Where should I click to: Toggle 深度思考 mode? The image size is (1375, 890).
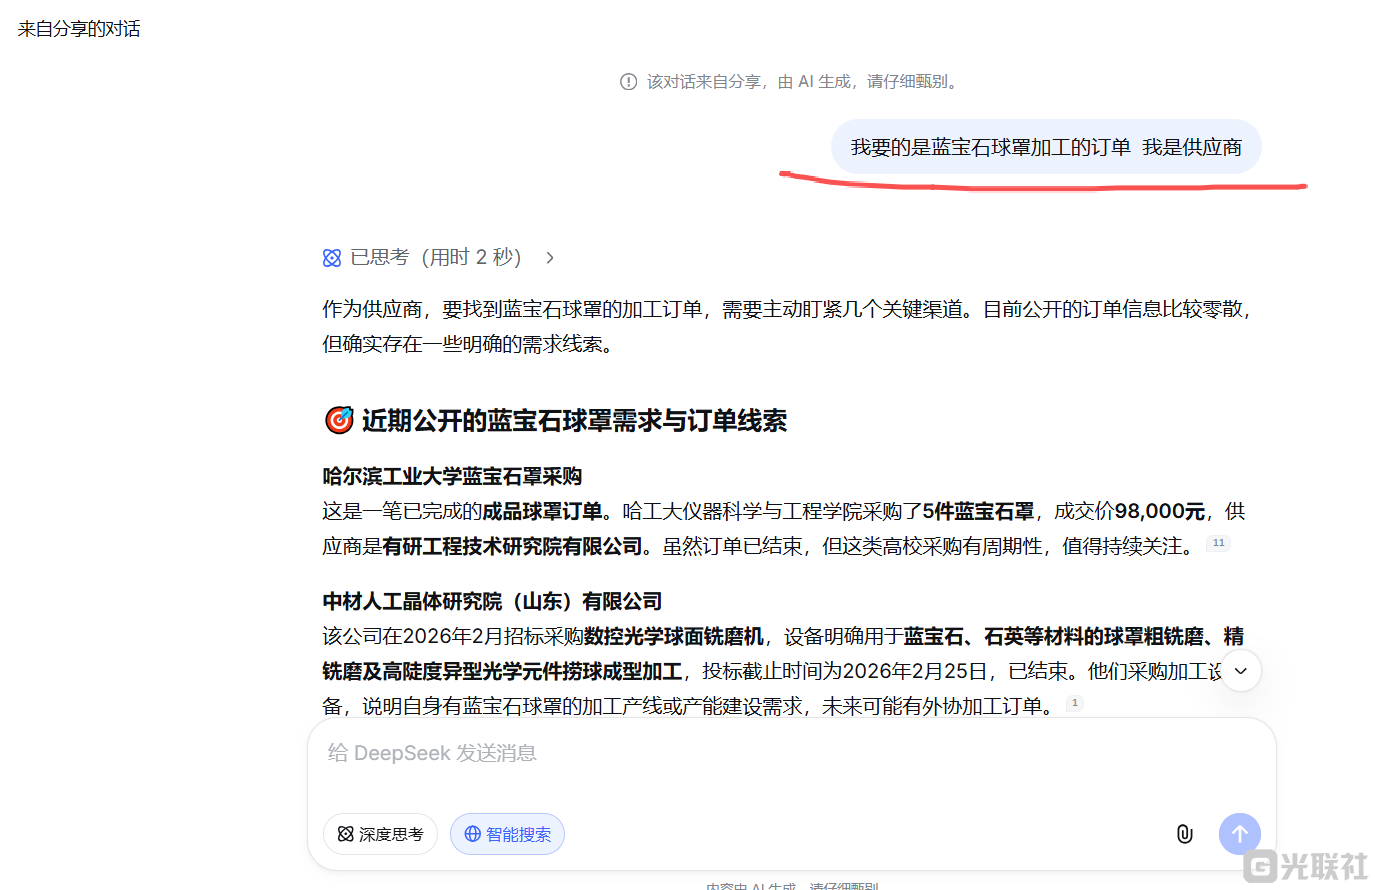[380, 834]
